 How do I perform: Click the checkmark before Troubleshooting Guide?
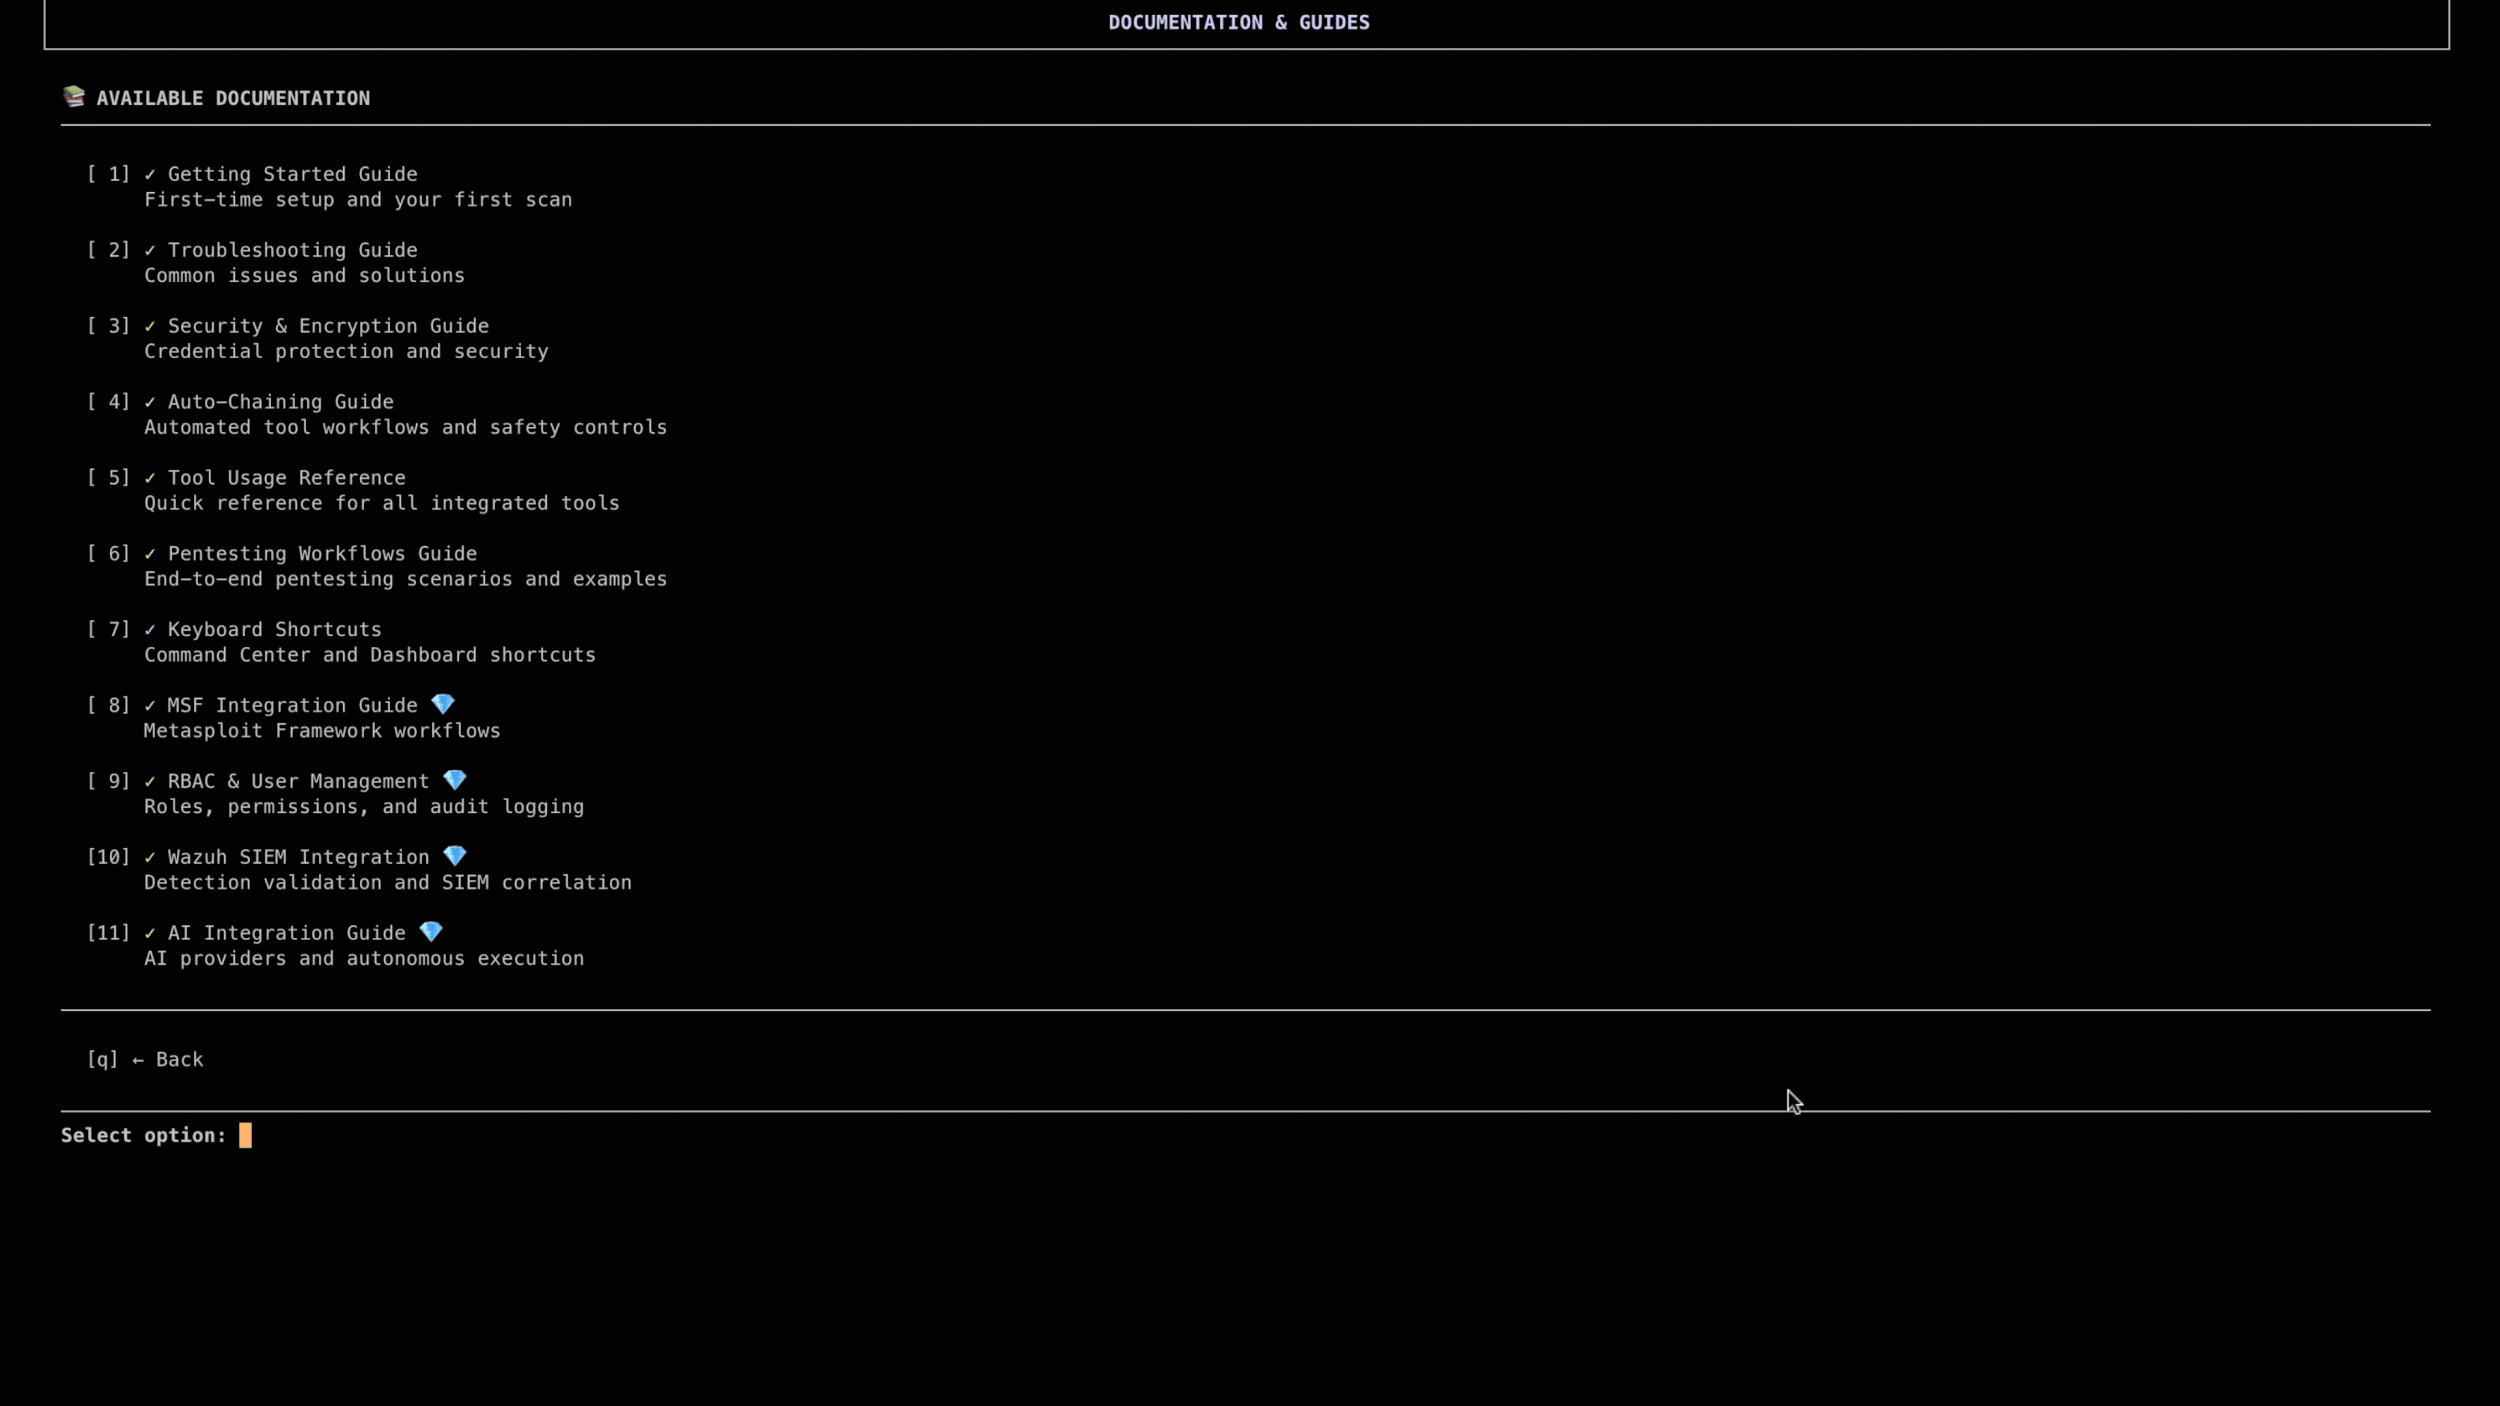(150, 250)
